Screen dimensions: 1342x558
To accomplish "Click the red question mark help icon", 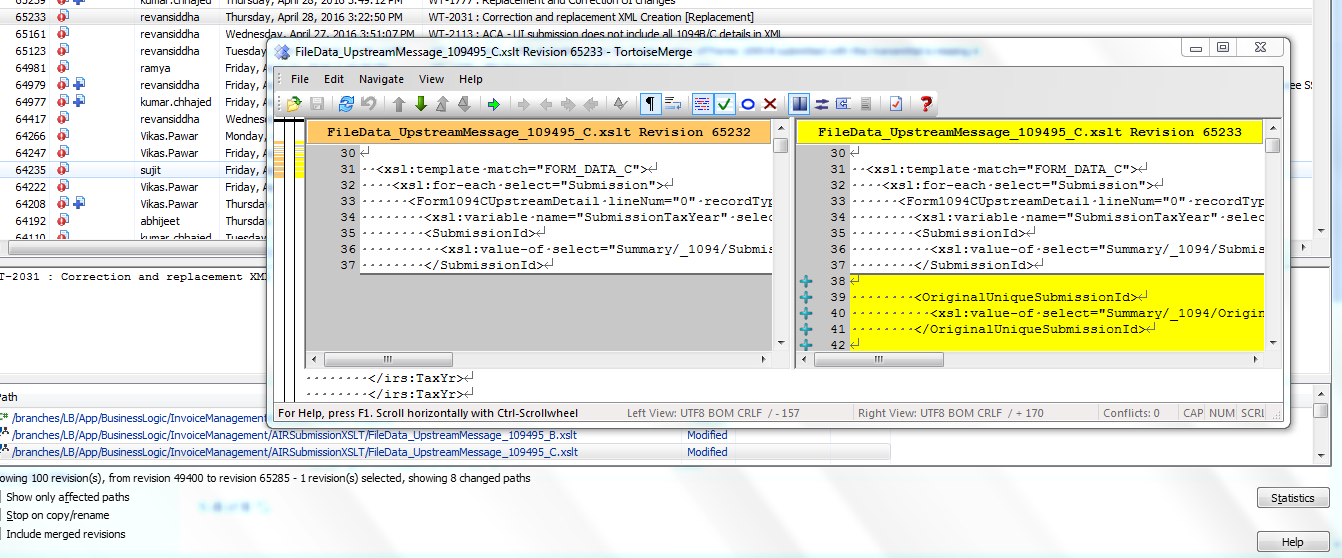I will point(926,104).
